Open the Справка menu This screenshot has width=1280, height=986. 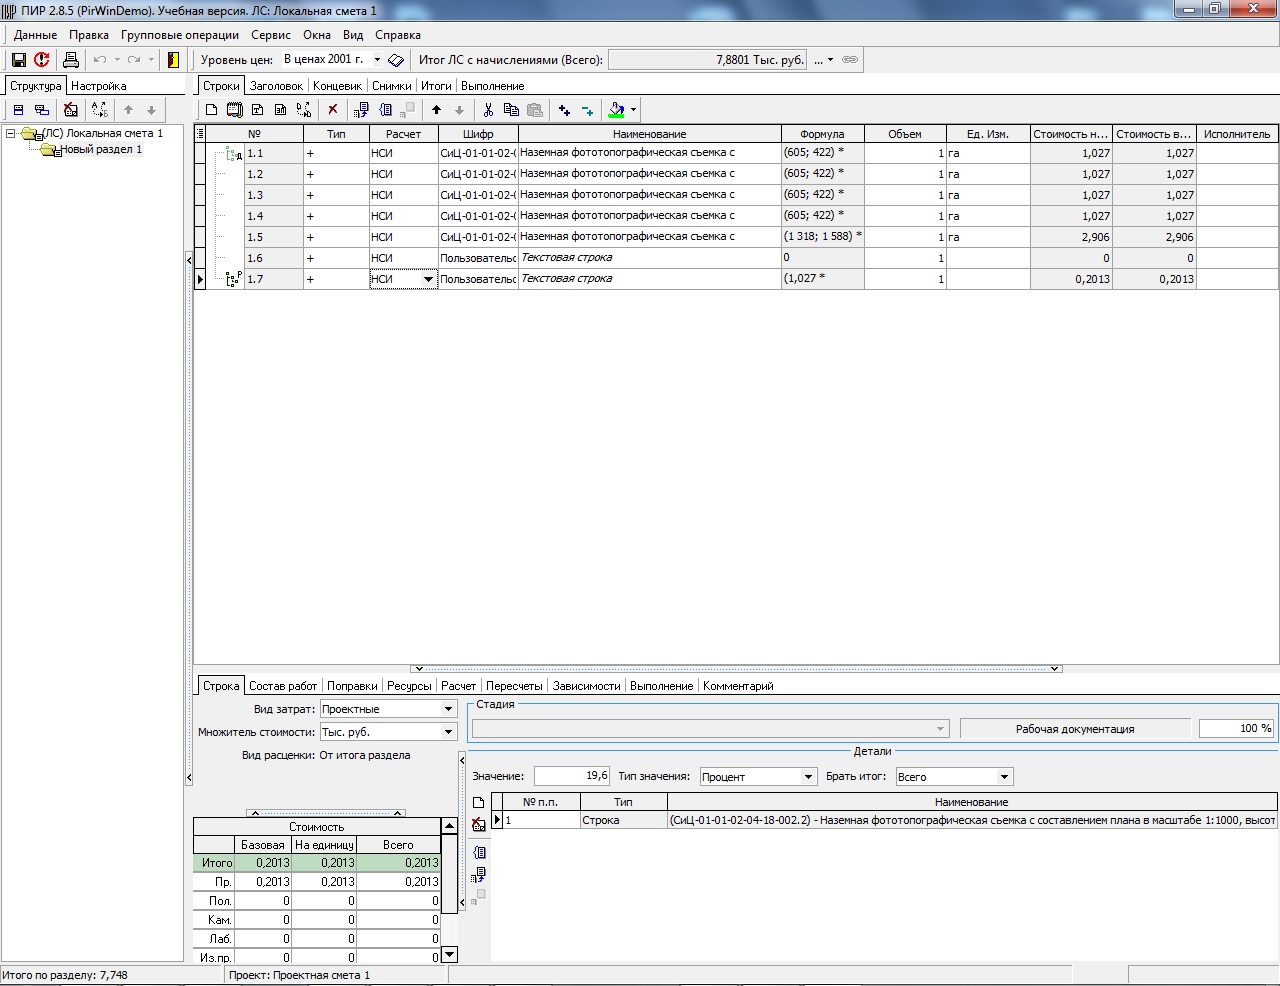[398, 34]
